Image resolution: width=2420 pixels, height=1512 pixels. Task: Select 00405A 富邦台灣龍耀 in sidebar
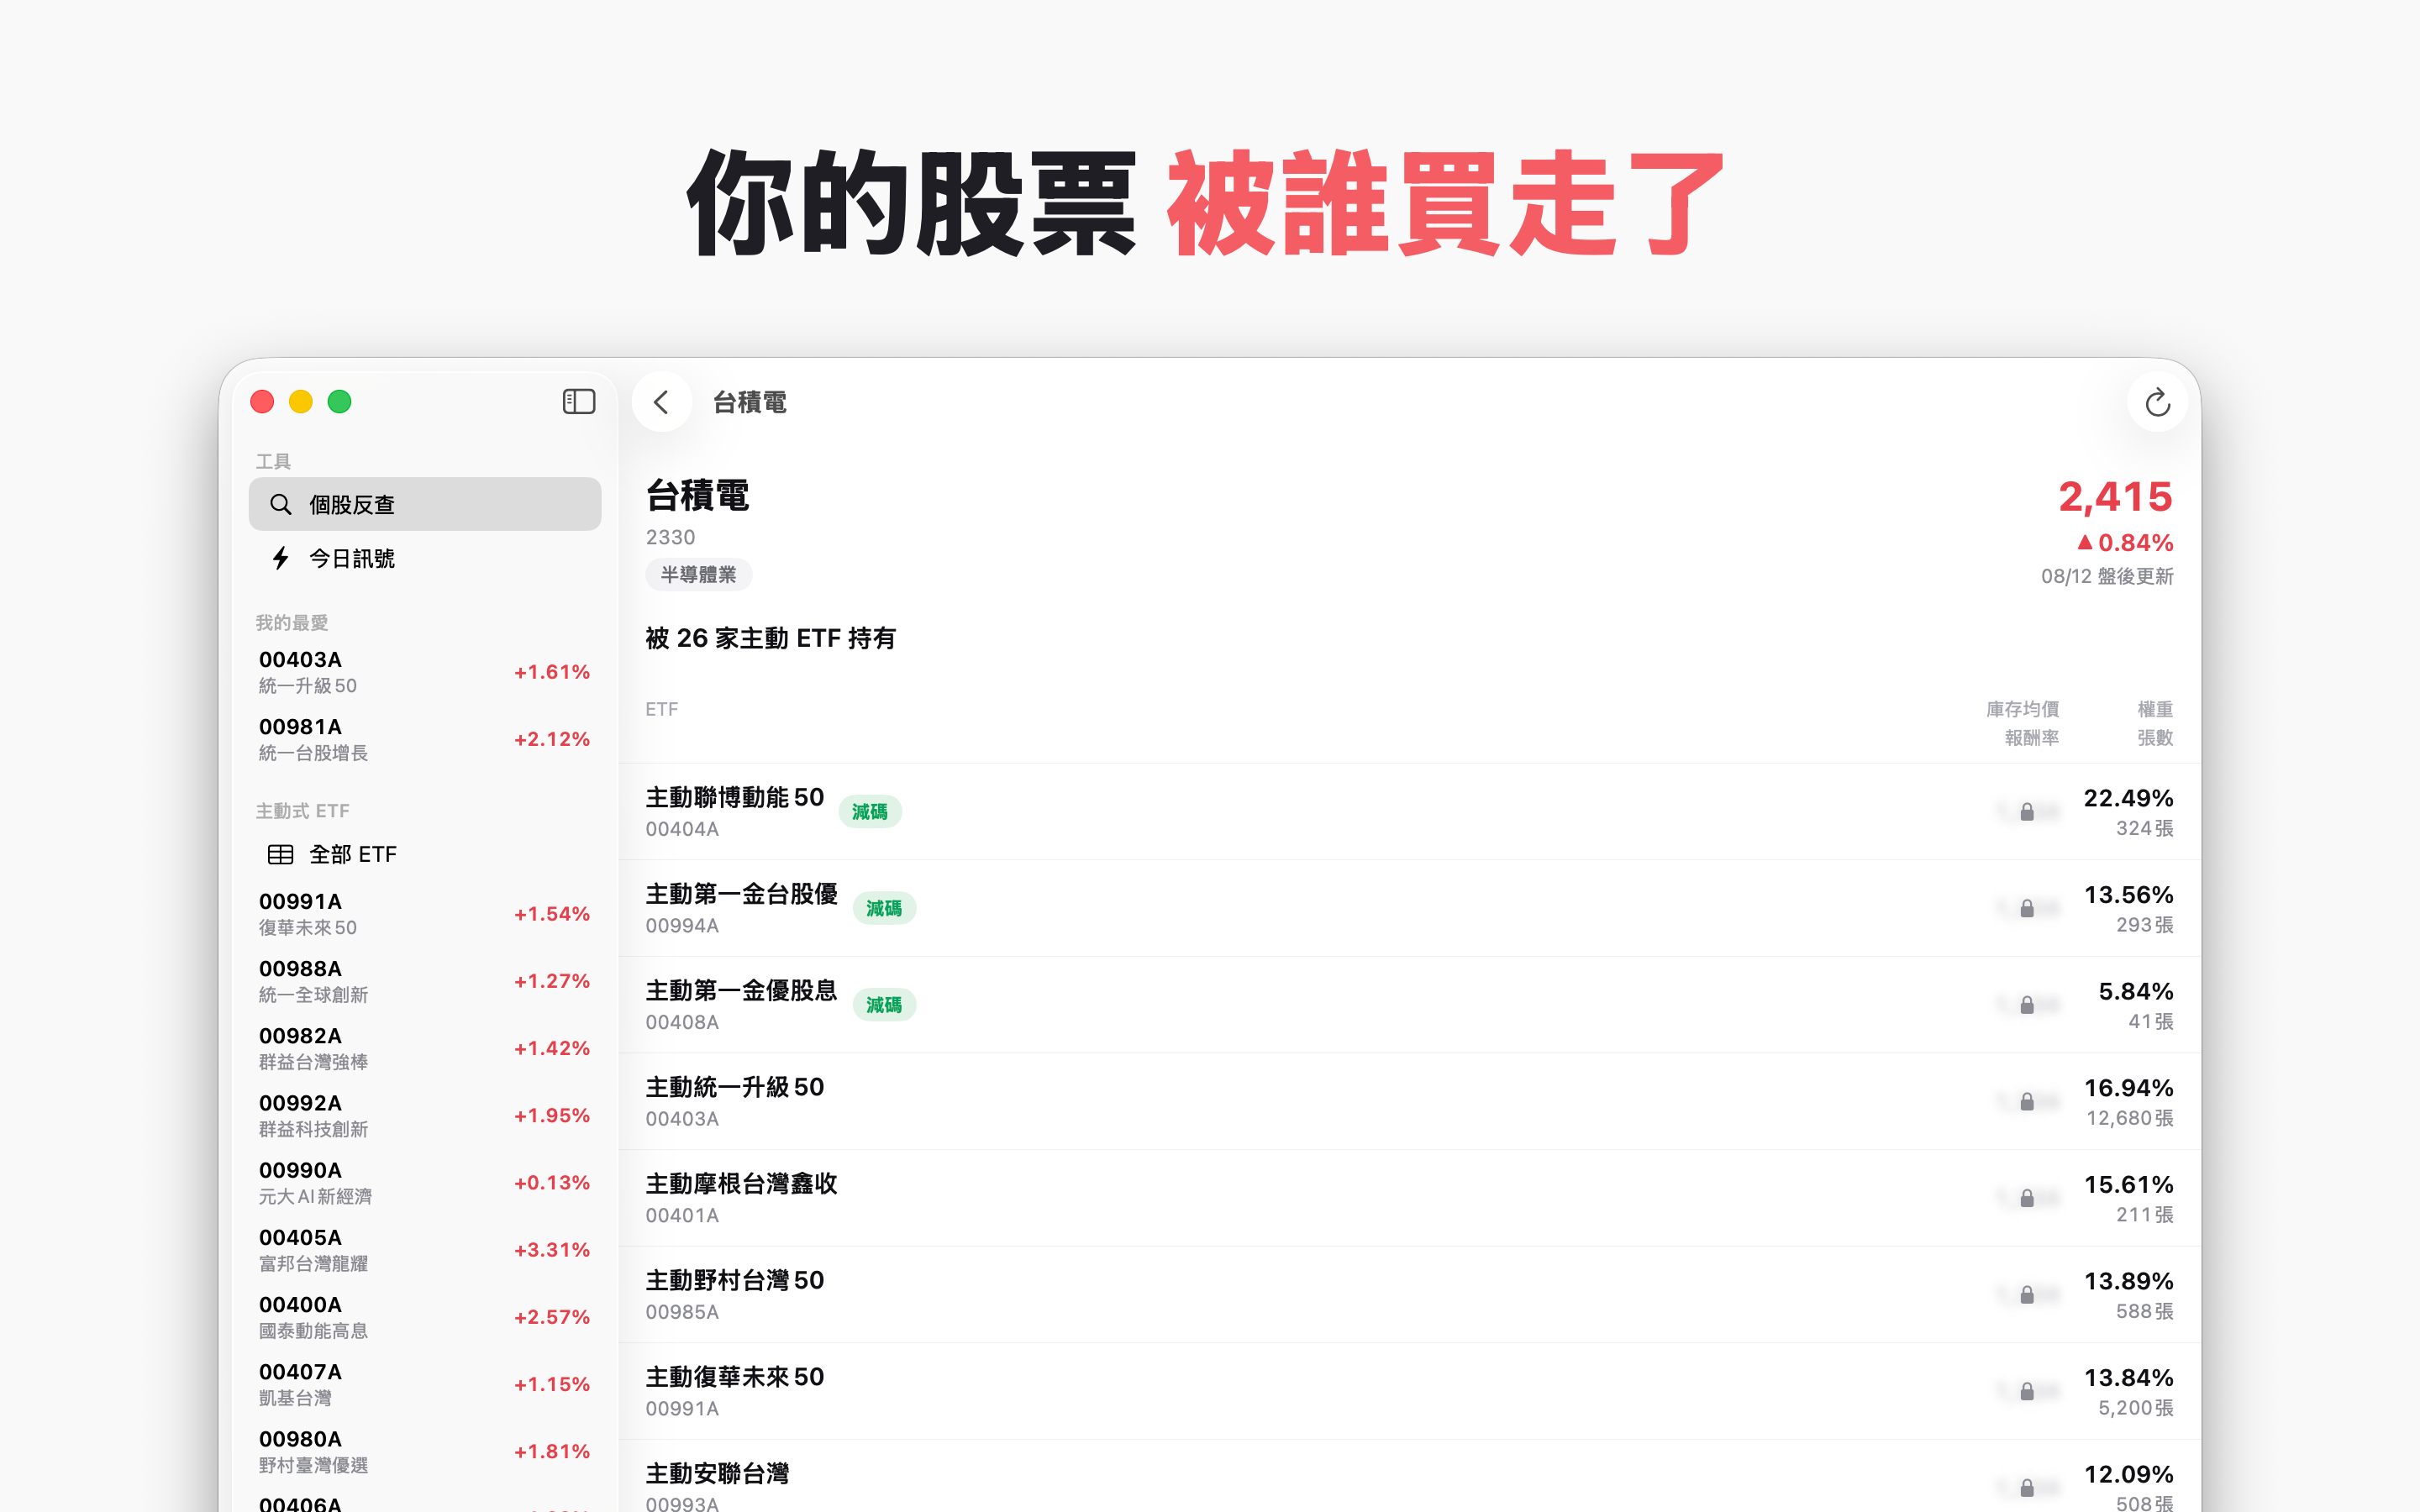click(425, 1250)
